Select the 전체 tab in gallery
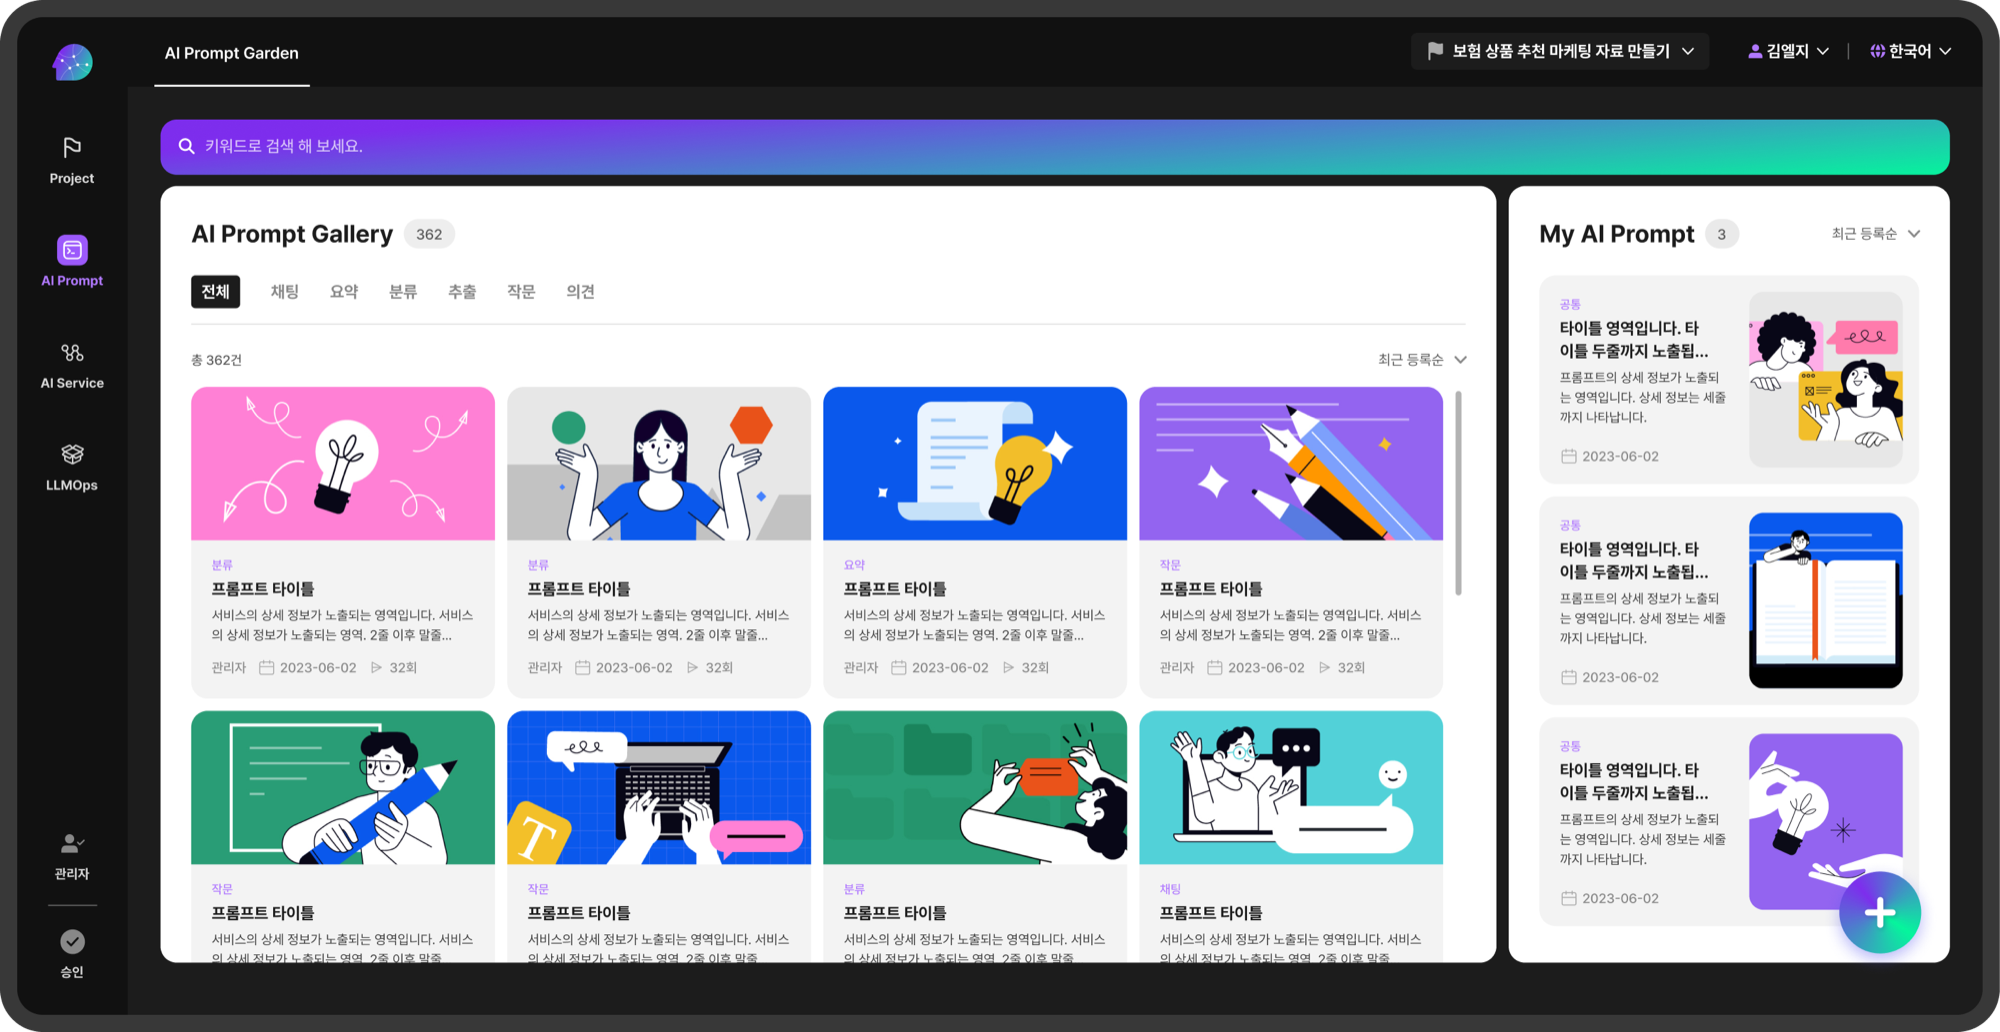Viewport: 2000px width, 1032px height. coord(216,292)
